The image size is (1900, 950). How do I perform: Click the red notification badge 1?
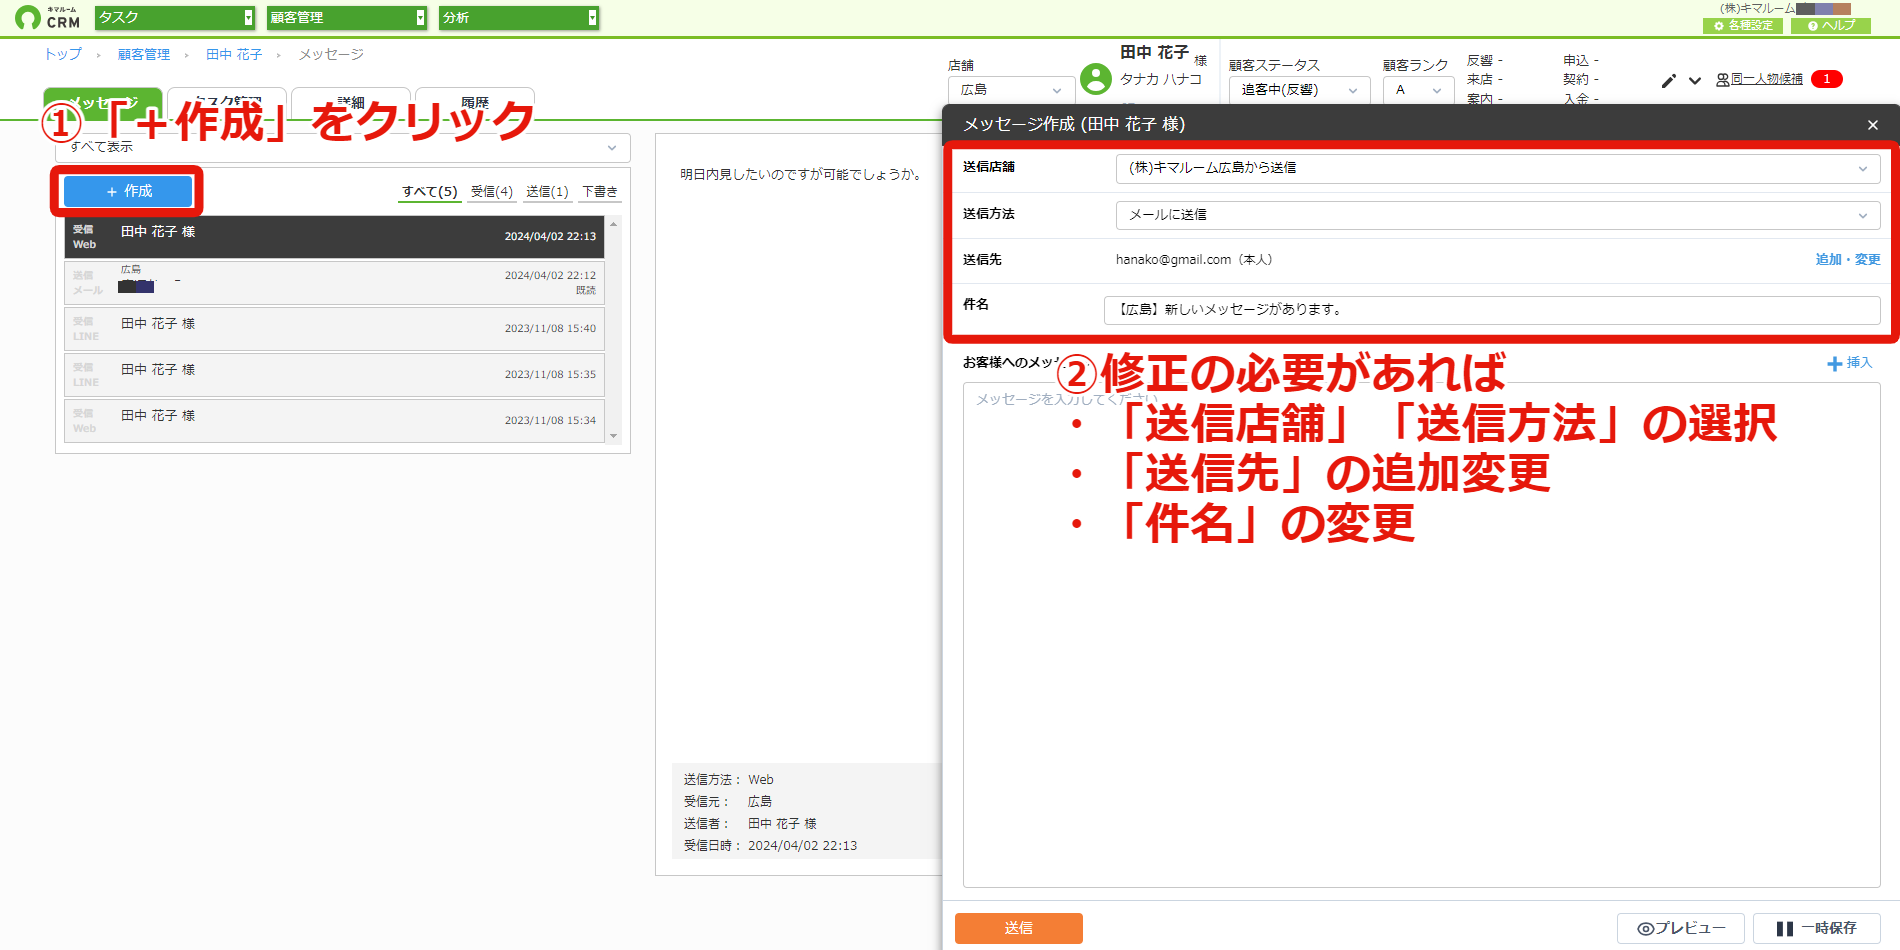[1827, 79]
